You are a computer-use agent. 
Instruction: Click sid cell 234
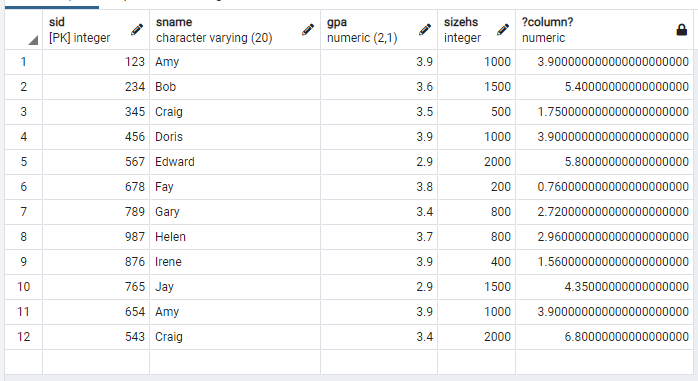point(96,87)
